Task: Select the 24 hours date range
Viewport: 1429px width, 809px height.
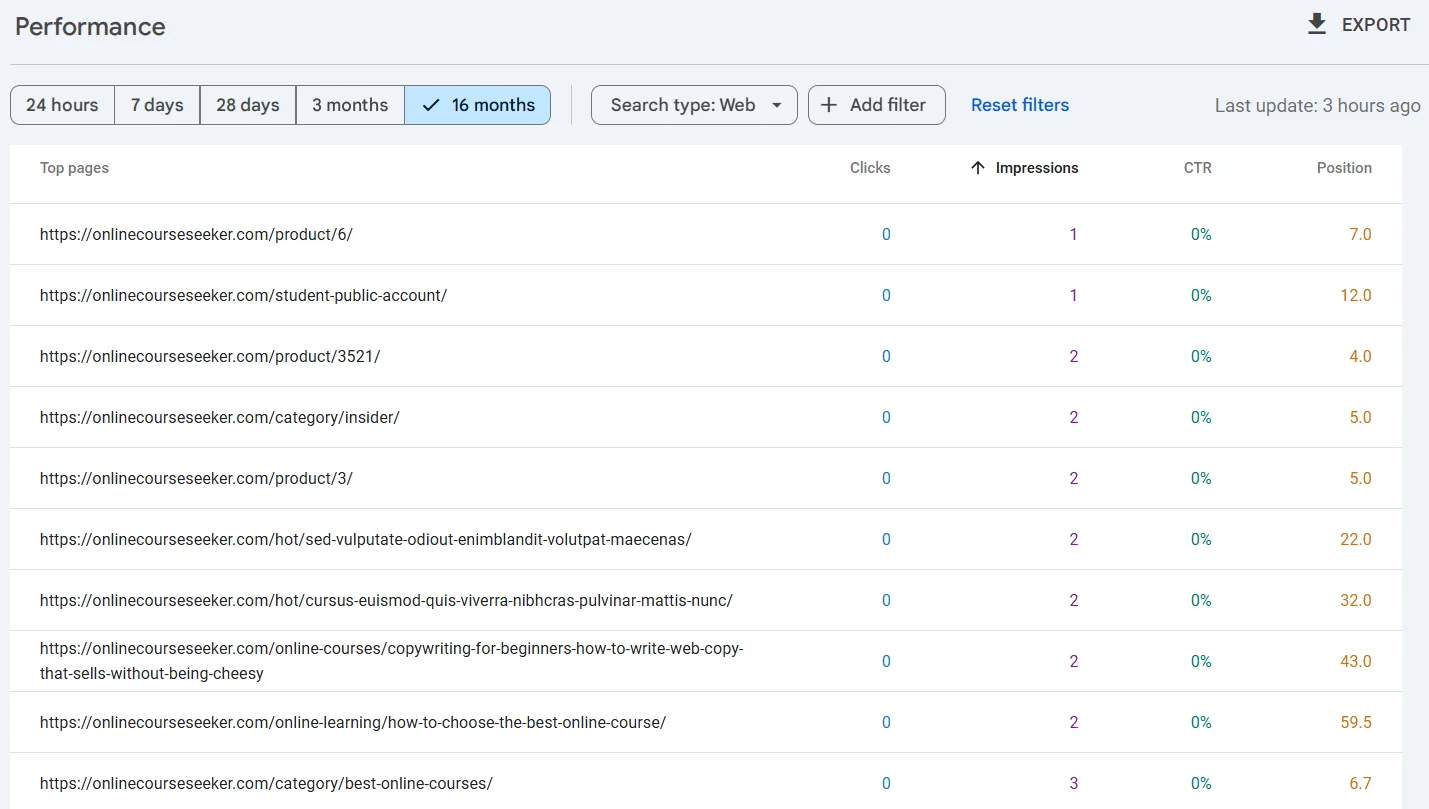Action: pyautogui.click(x=62, y=105)
